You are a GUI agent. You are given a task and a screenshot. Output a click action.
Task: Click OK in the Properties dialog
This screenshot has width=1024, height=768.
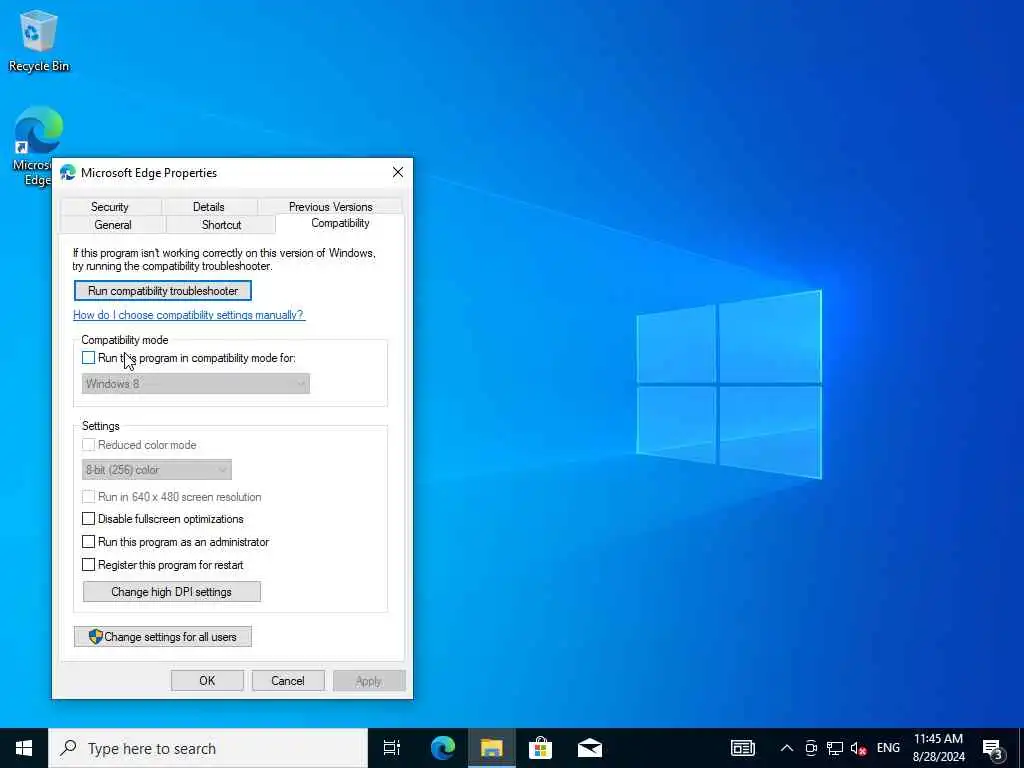coord(207,680)
